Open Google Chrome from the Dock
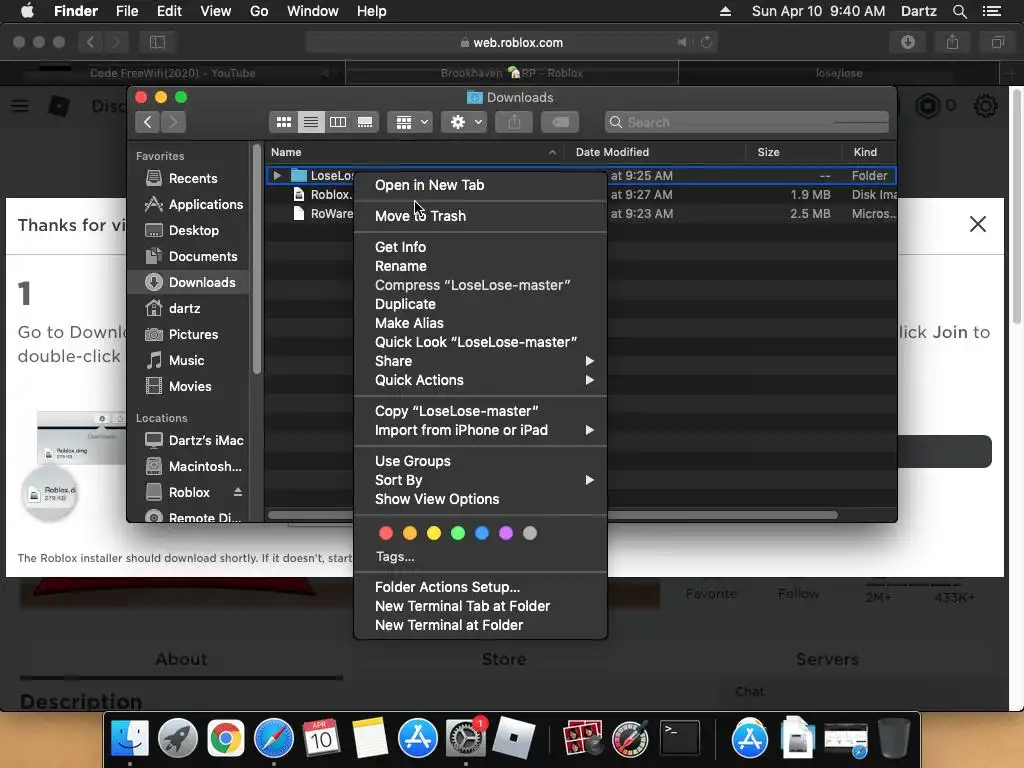Image resolution: width=1024 pixels, height=768 pixels. tap(226, 739)
